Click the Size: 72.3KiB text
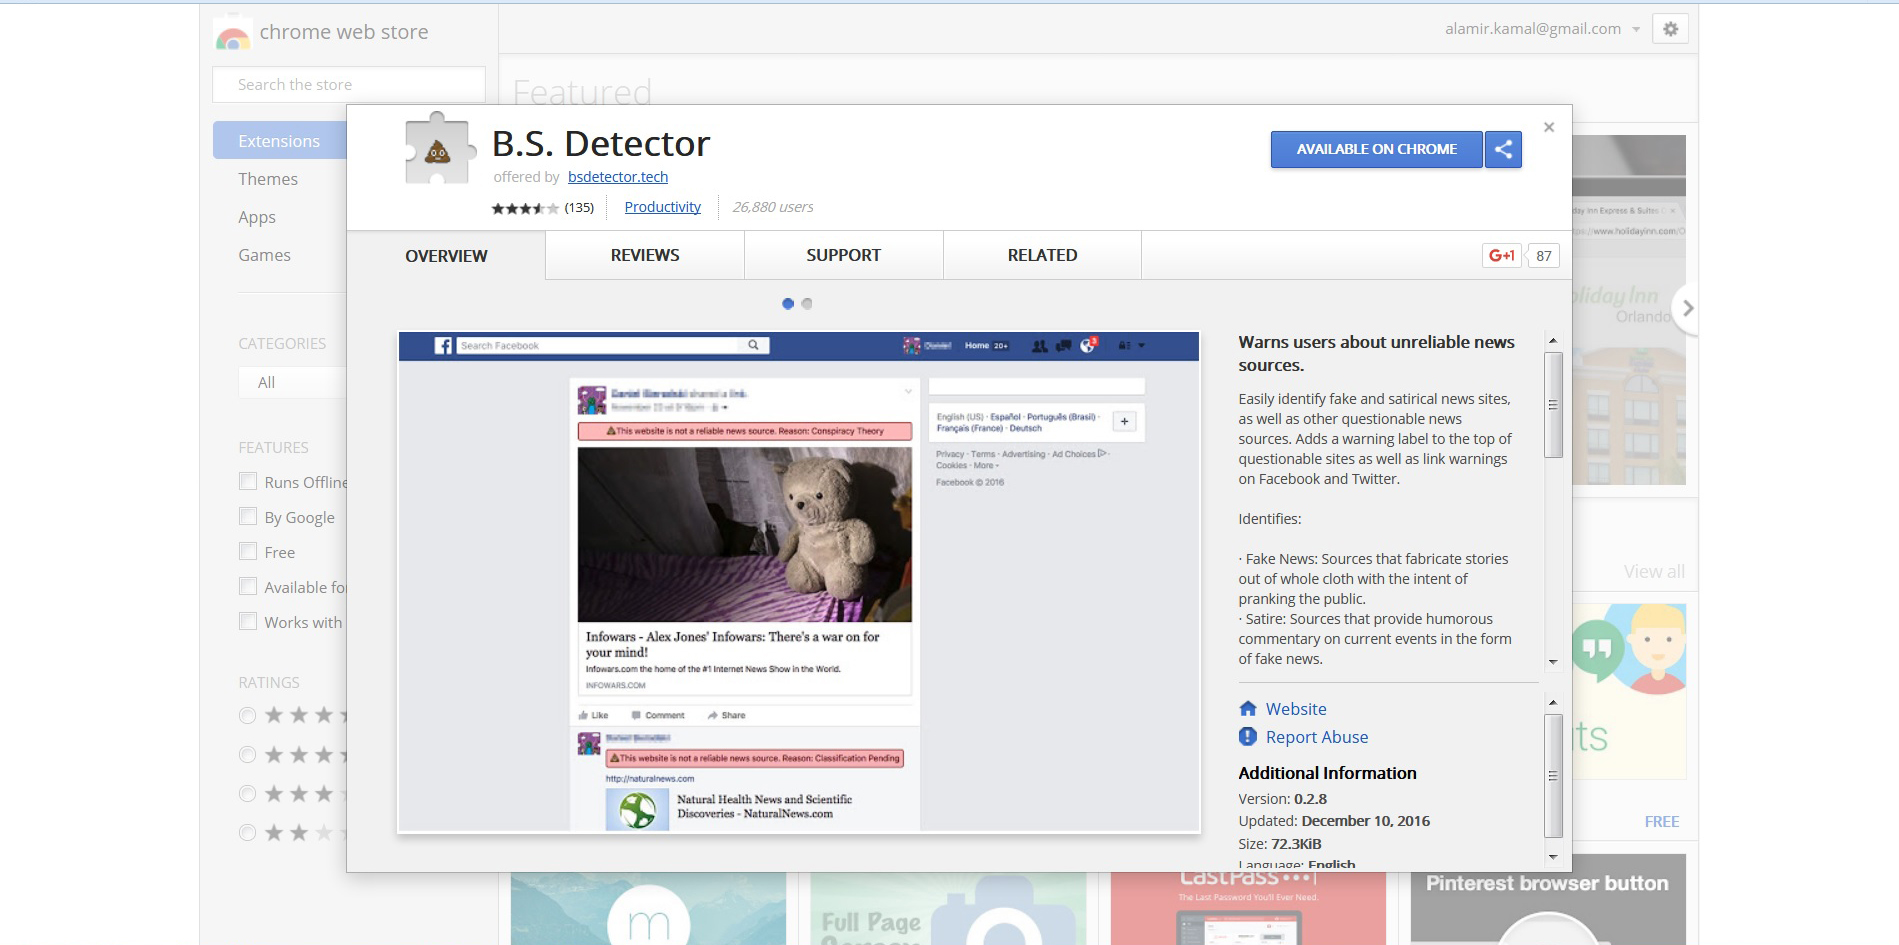Viewport: 1899px width, 945px height. 1280,844
